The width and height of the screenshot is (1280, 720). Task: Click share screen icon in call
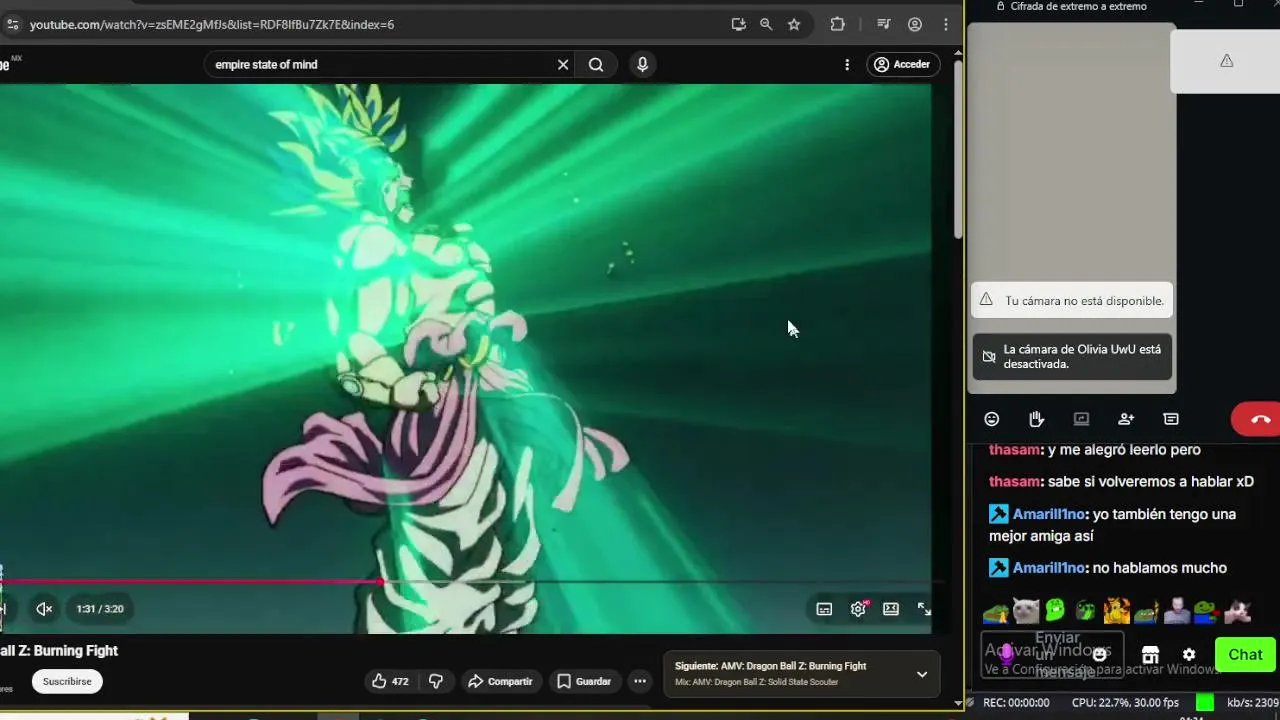point(1081,419)
